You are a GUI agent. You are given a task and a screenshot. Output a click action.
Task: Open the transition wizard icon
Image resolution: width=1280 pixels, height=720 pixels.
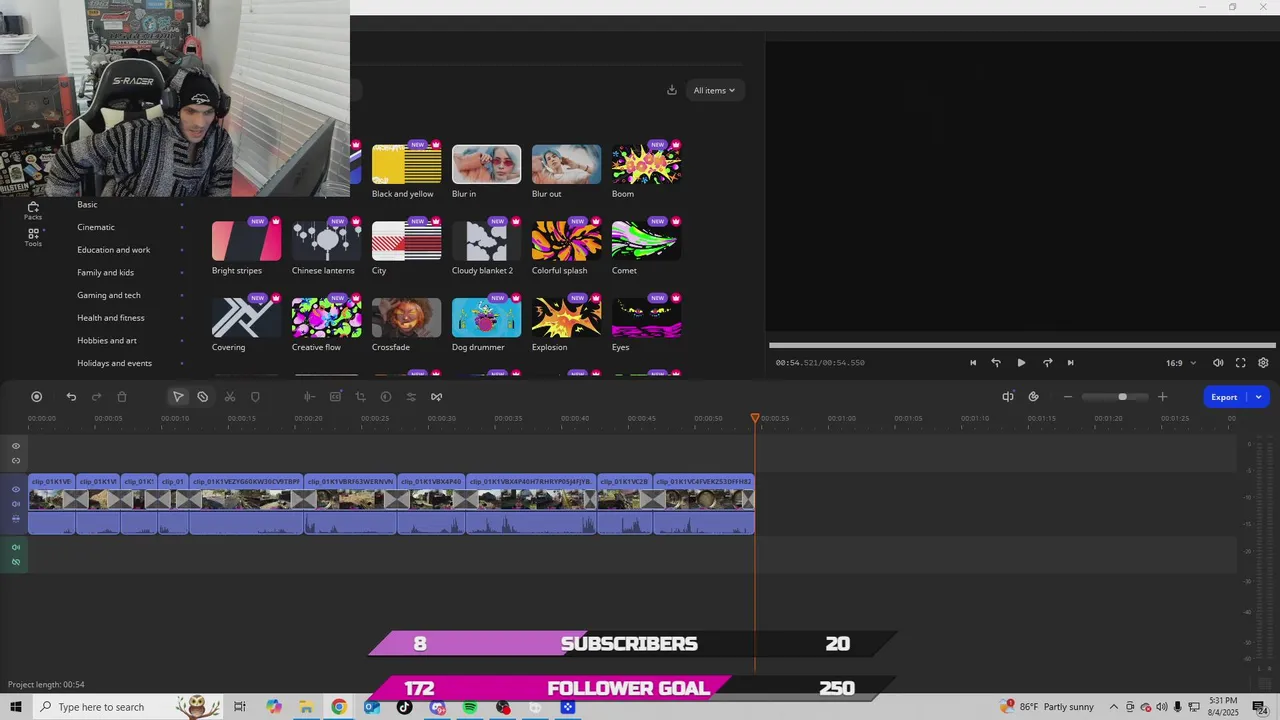[x=437, y=397]
